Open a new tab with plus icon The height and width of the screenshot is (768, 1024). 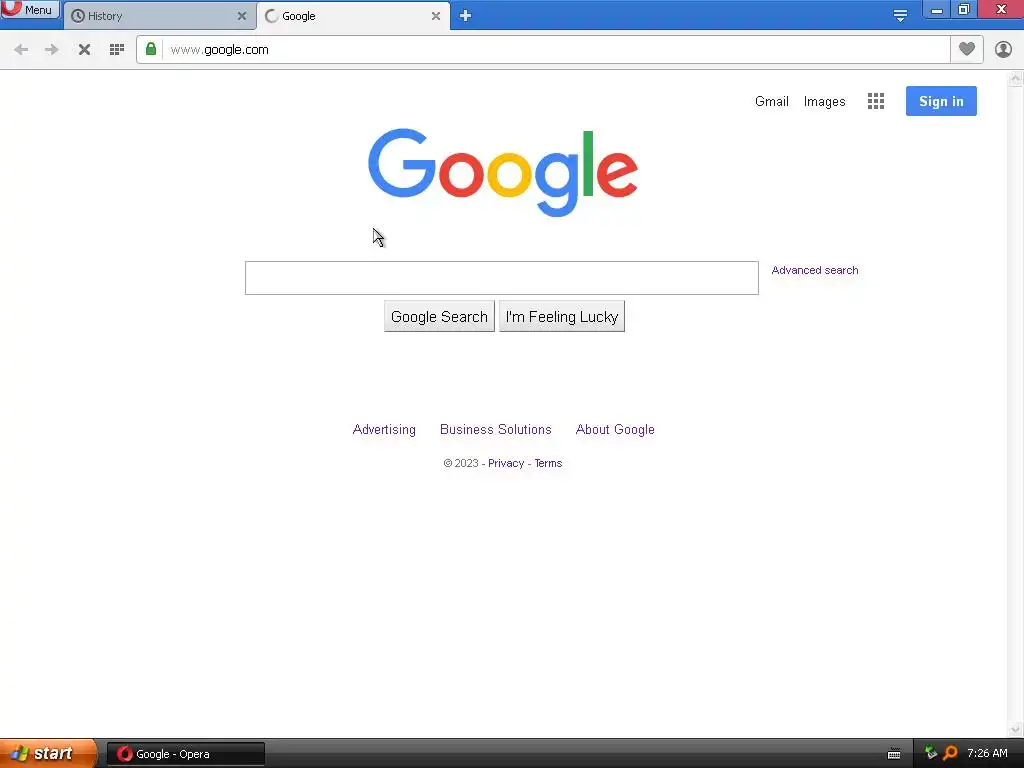(465, 16)
